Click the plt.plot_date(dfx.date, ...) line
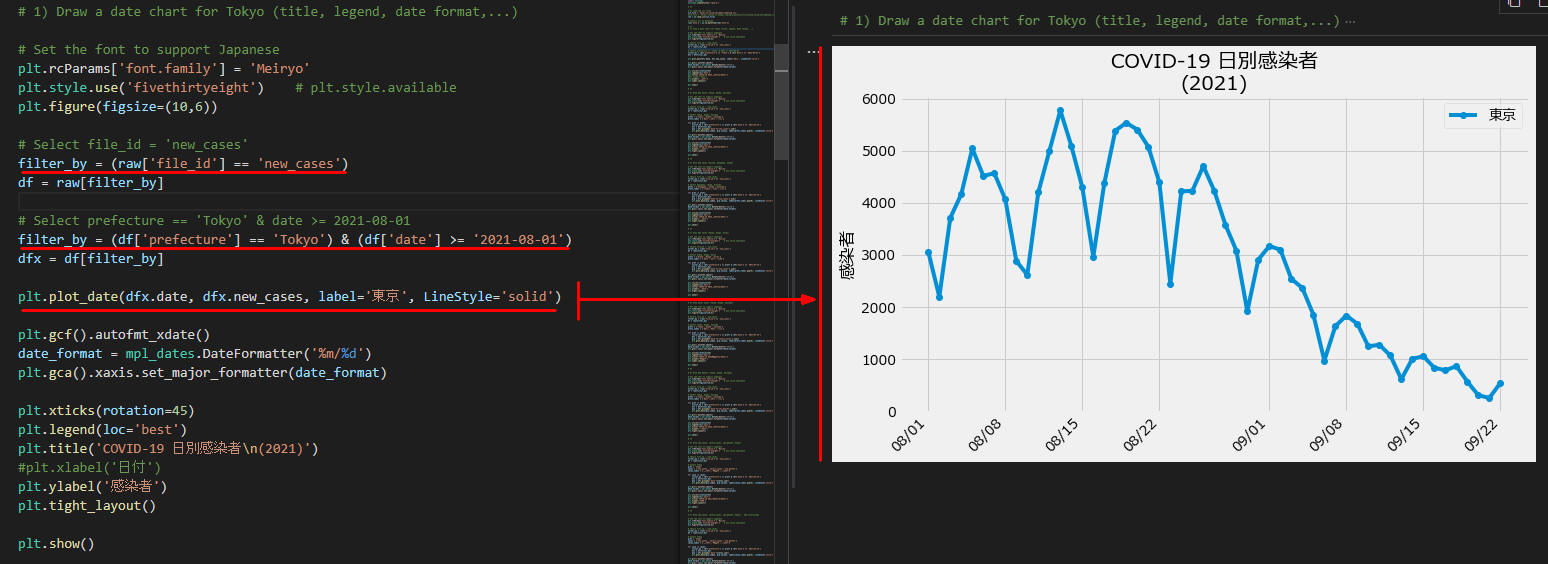The image size is (1548, 564). 290,297
